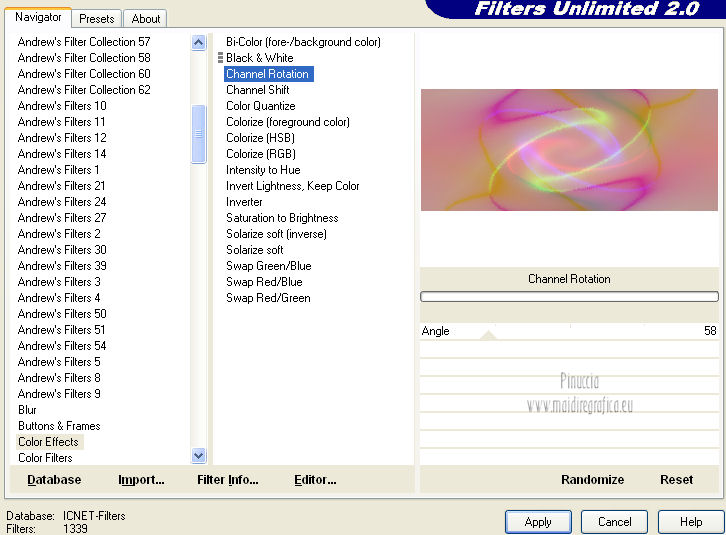Choose the Solarize soft filter
Viewport: 726px width, 535px height.
(254, 250)
